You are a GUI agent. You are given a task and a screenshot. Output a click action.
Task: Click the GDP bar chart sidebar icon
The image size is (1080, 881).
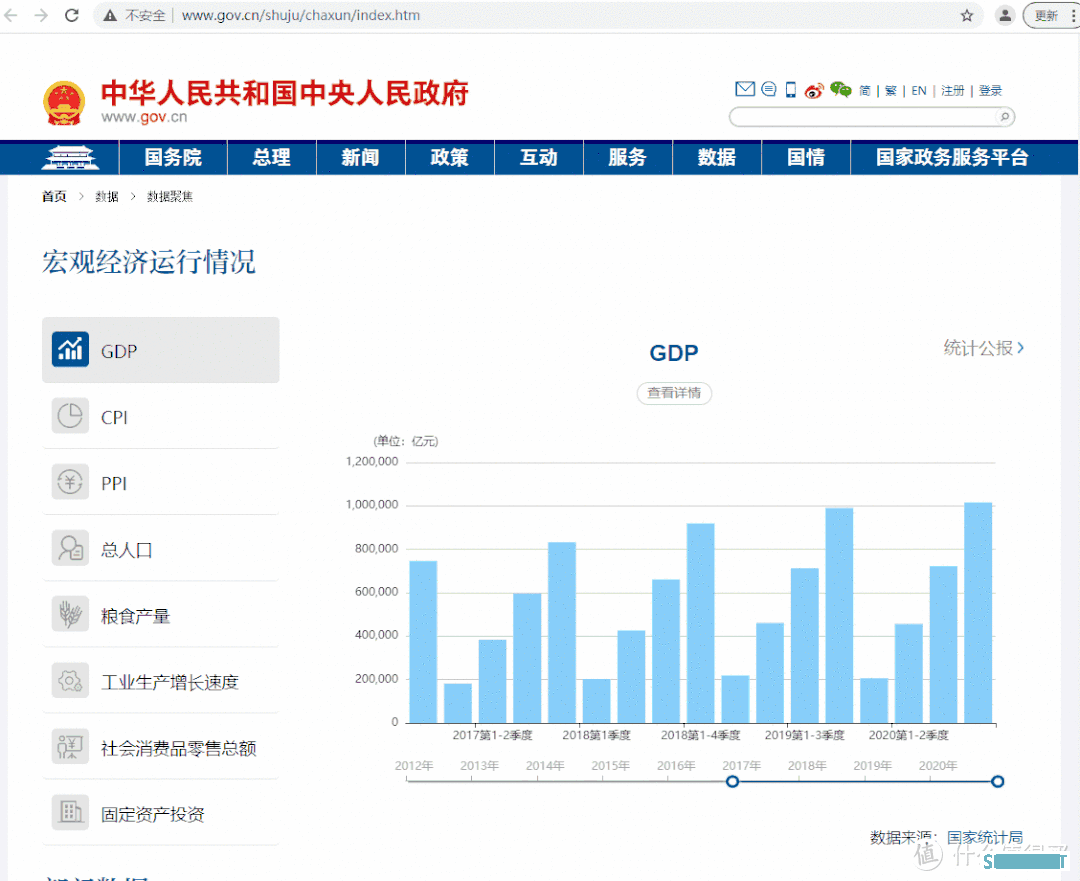(x=70, y=350)
